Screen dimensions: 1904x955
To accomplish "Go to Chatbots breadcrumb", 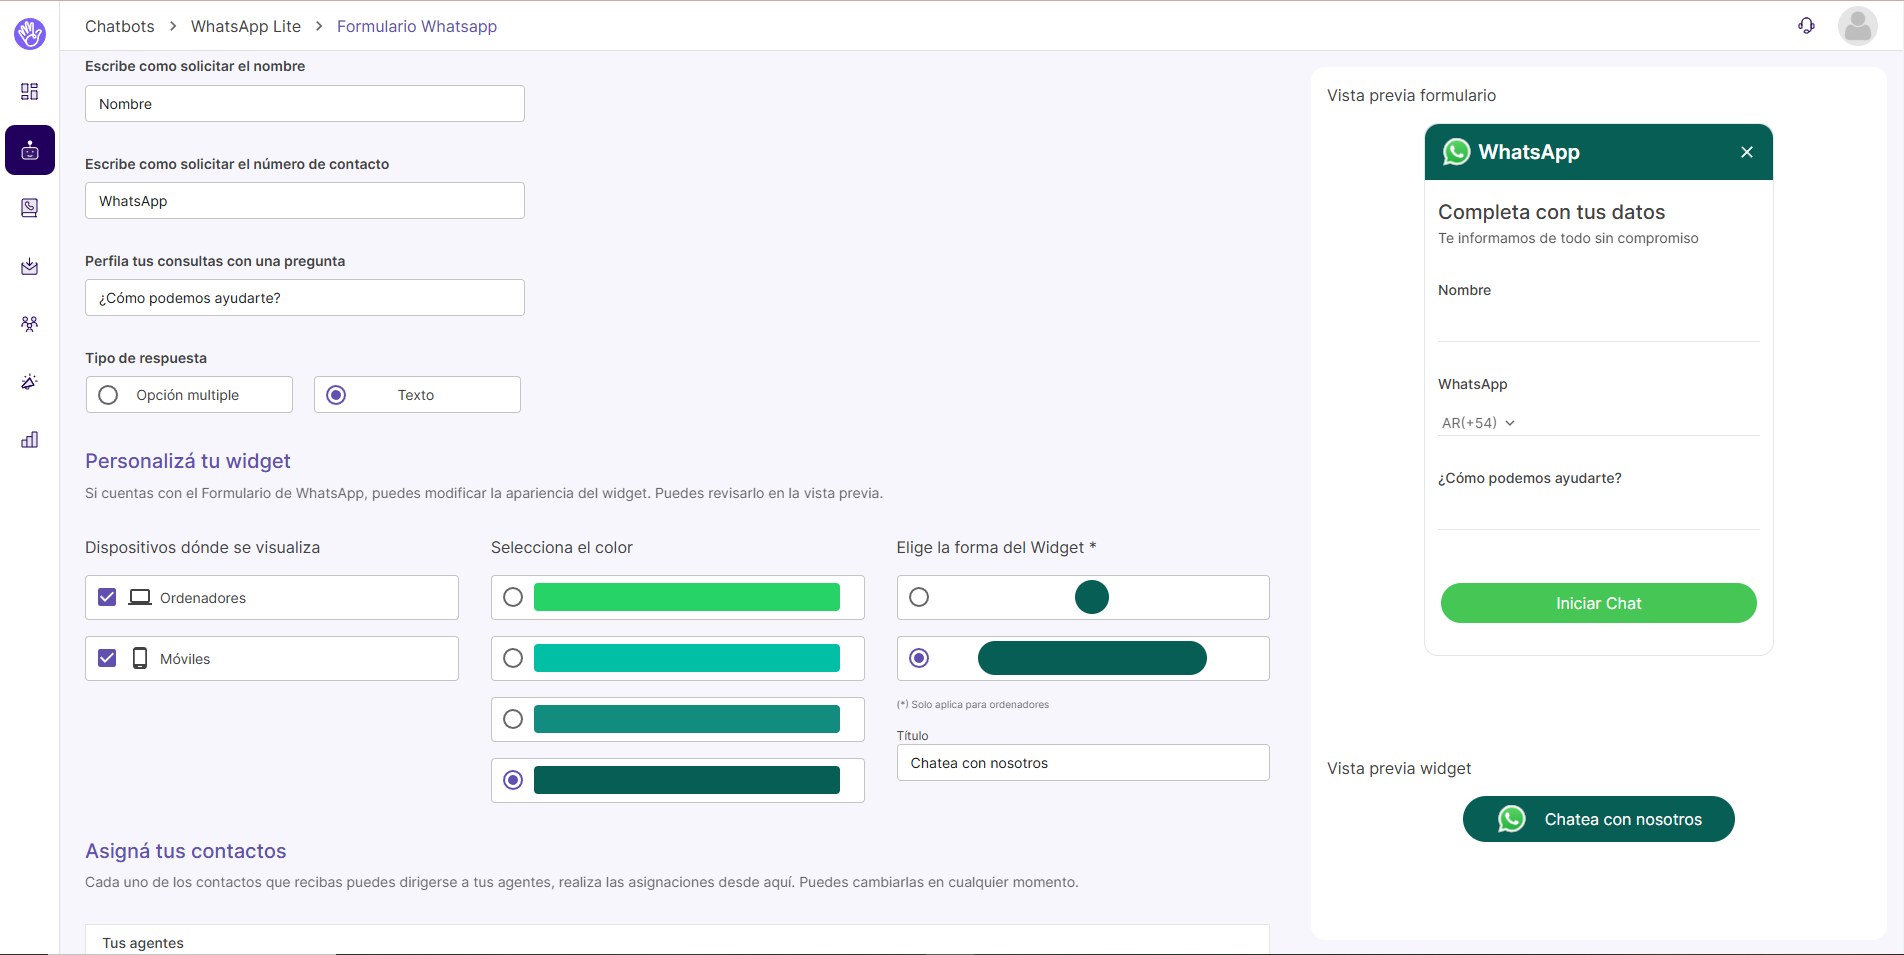I will pyautogui.click(x=120, y=26).
